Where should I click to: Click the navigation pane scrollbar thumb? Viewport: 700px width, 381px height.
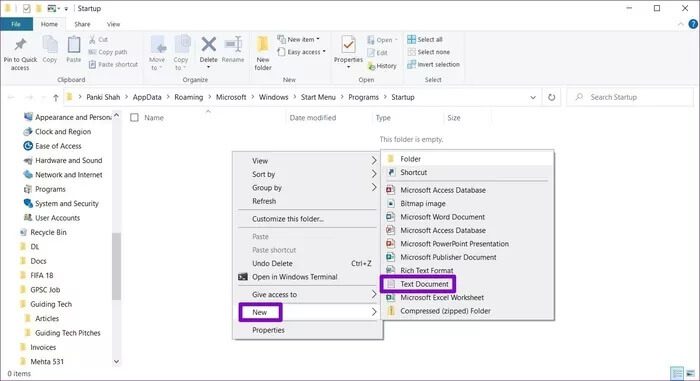click(117, 266)
